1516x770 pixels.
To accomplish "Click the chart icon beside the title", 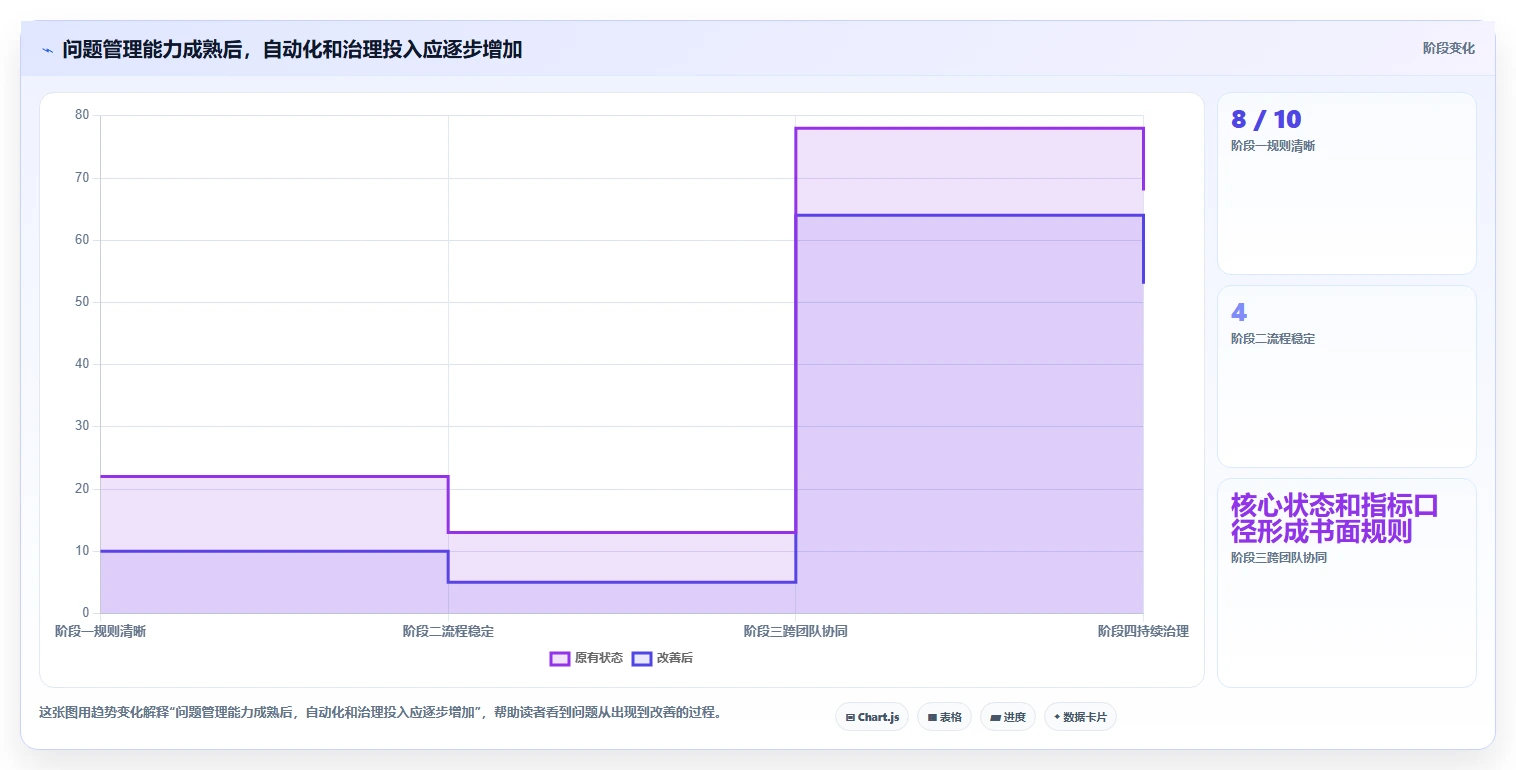I will tap(47, 50).
